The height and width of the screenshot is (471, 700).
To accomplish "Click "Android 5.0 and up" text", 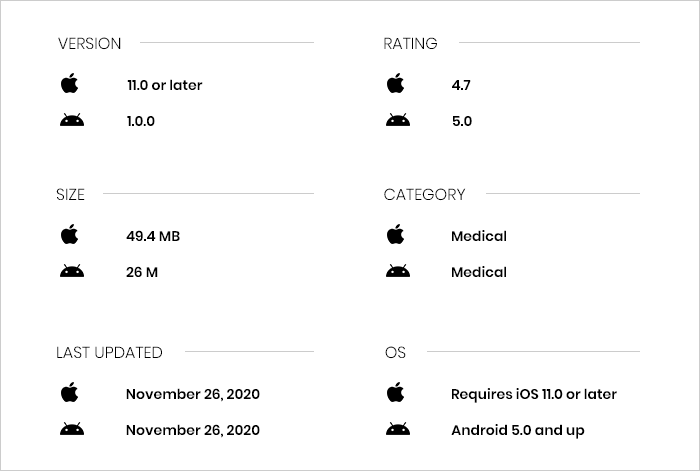I will 518,430.
